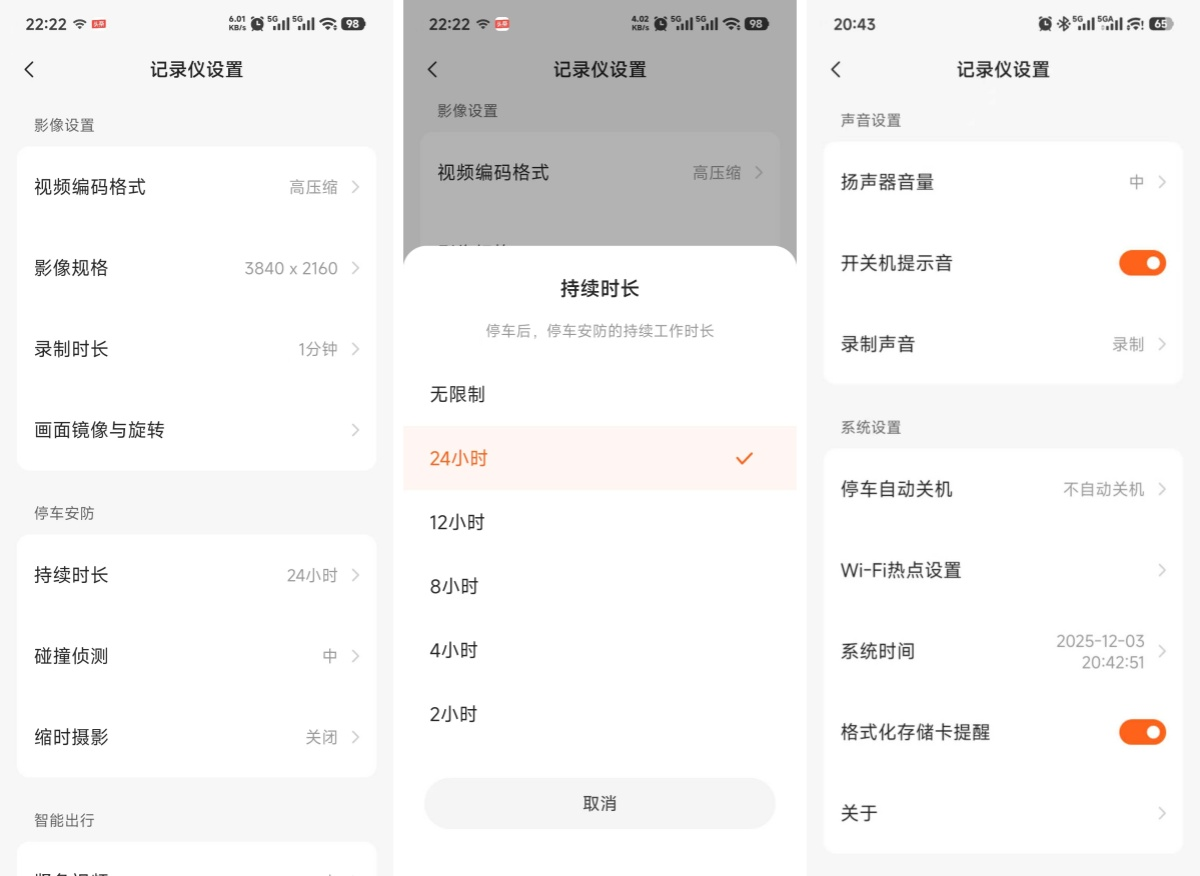Tap the Bluetooth icon in the status bar
Screen dimensions: 1200x876
coord(1063,24)
